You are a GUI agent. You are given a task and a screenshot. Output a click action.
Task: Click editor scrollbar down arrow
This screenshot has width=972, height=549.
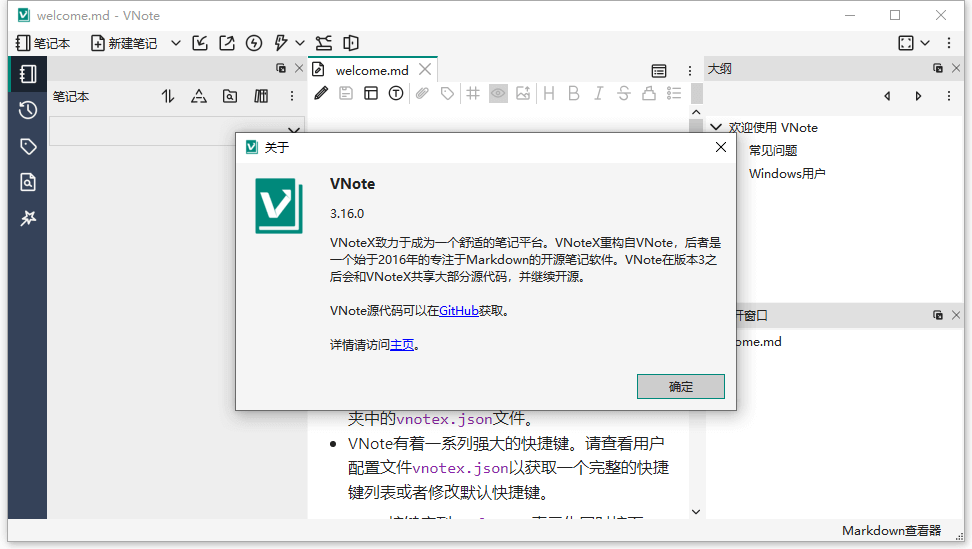point(696,512)
